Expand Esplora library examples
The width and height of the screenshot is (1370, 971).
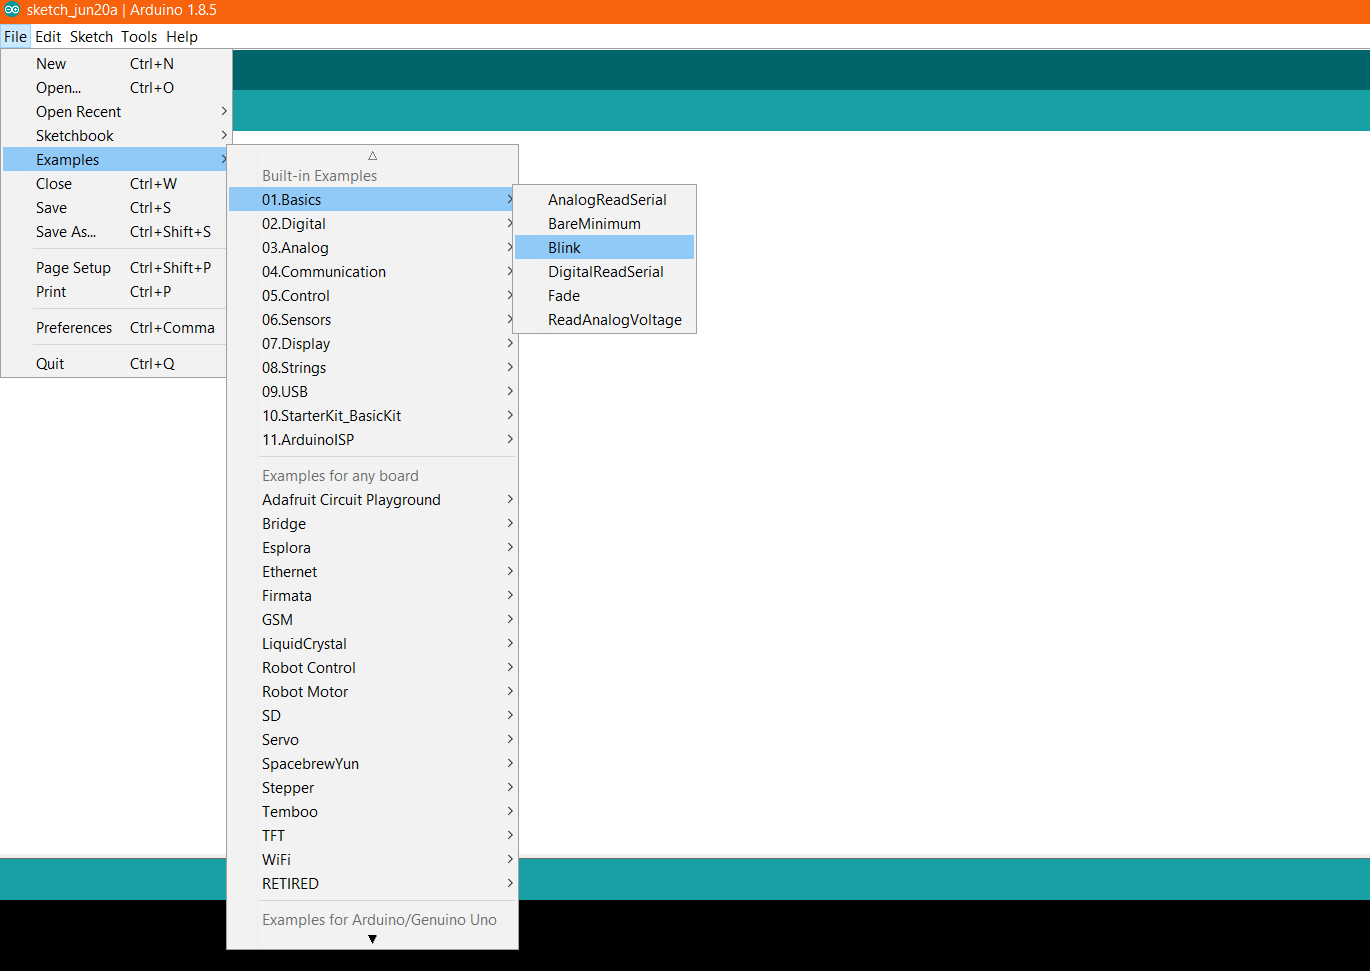pos(372,548)
